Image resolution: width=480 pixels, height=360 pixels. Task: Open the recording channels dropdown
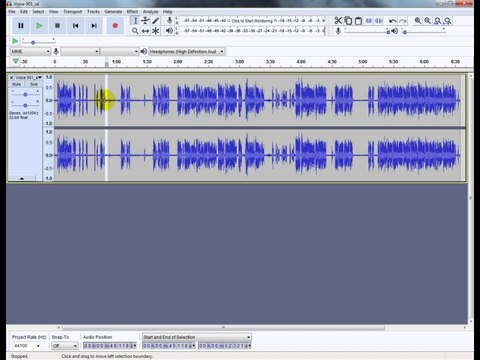119,51
